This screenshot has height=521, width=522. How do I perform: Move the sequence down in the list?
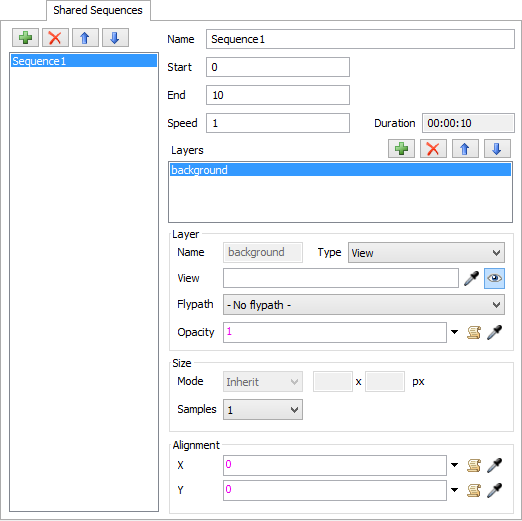click(x=115, y=38)
